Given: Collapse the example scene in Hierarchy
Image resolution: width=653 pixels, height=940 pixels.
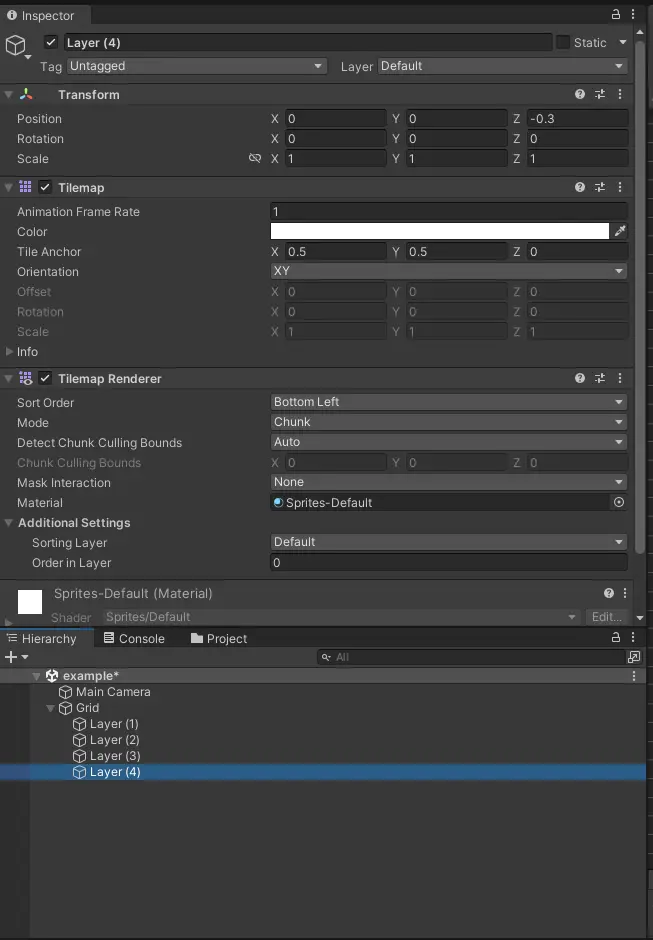Looking at the screenshot, I should coord(36,676).
